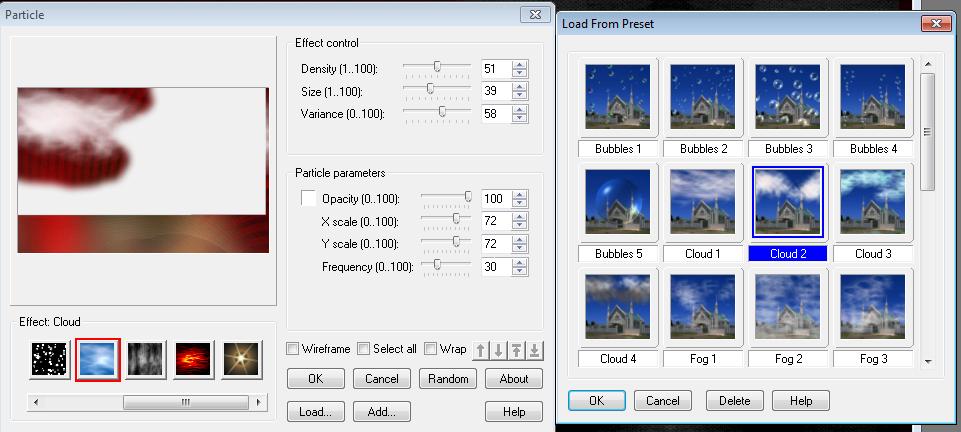Move particle up with the up arrow icon
961x432 pixels.
tap(480, 351)
